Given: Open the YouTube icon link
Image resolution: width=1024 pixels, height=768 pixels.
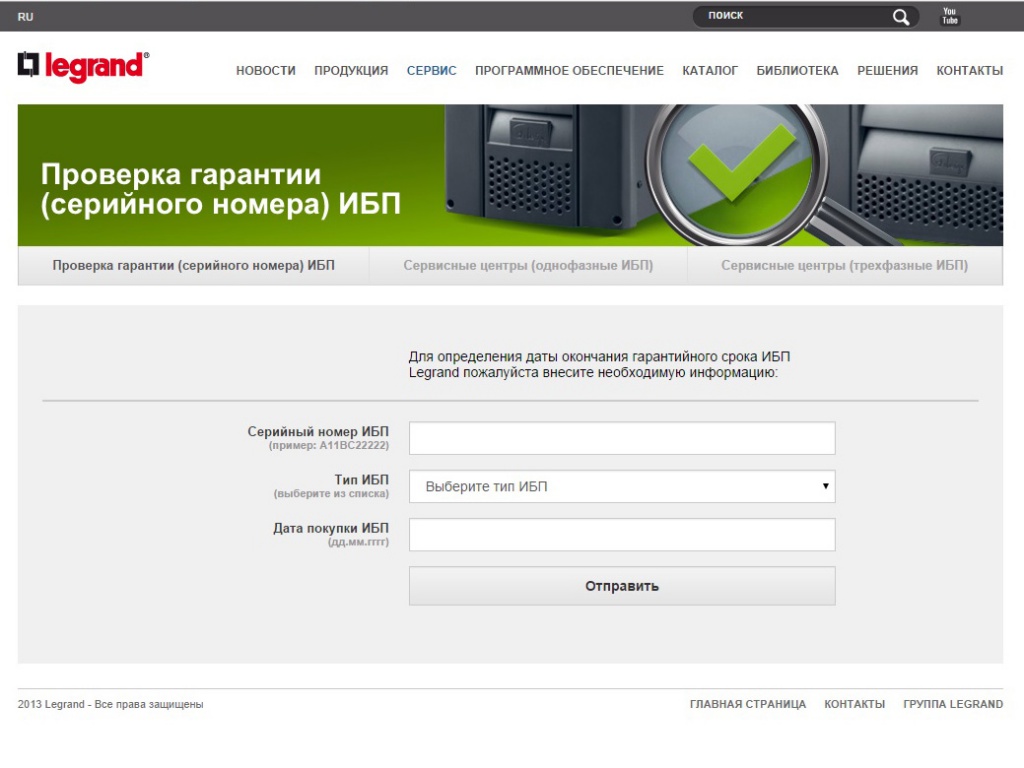Looking at the screenshot, I should [x=950, y=16].
